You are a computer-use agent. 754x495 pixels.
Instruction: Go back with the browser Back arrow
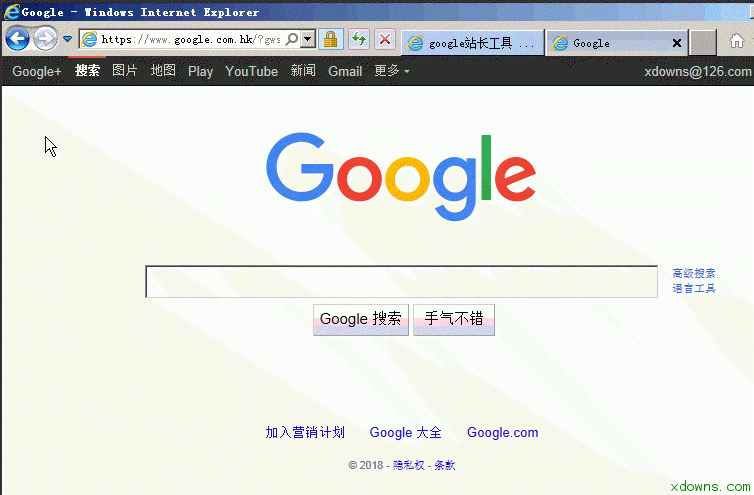(17, 38)
